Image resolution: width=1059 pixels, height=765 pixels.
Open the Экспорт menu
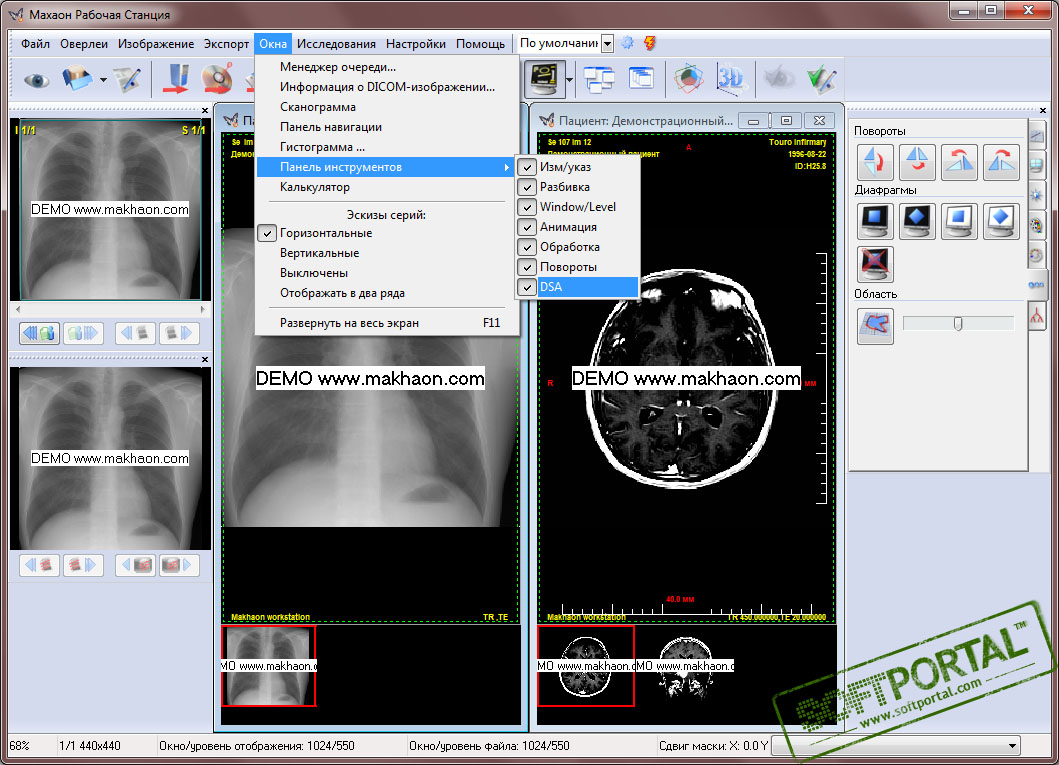(x=226, y=44)
